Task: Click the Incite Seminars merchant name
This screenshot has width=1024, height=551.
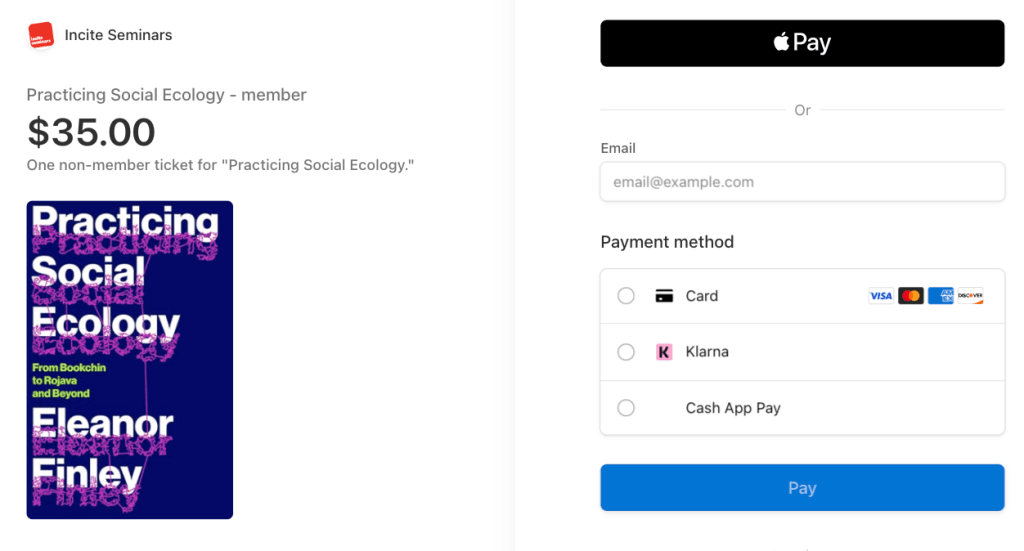Action: [118, 35]
